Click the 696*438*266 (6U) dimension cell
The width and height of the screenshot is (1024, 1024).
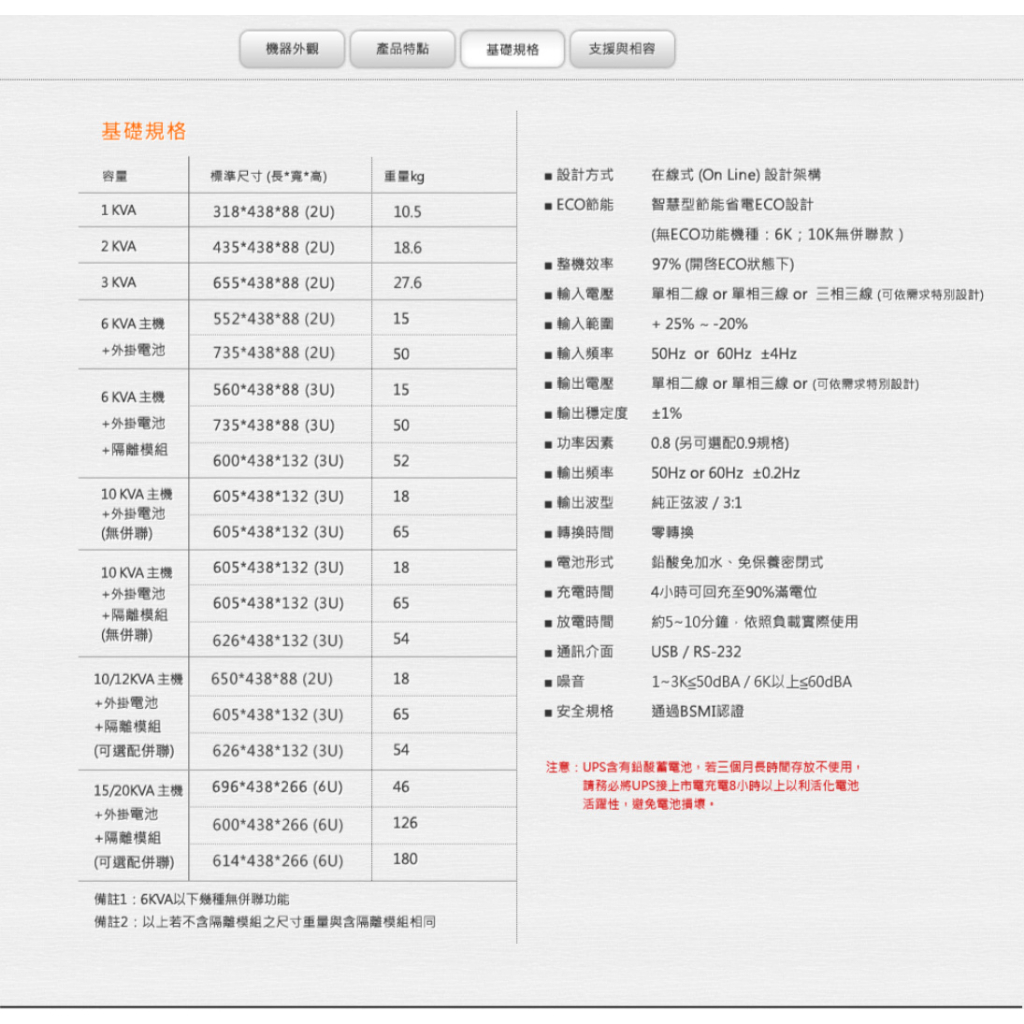coord(277,787)
